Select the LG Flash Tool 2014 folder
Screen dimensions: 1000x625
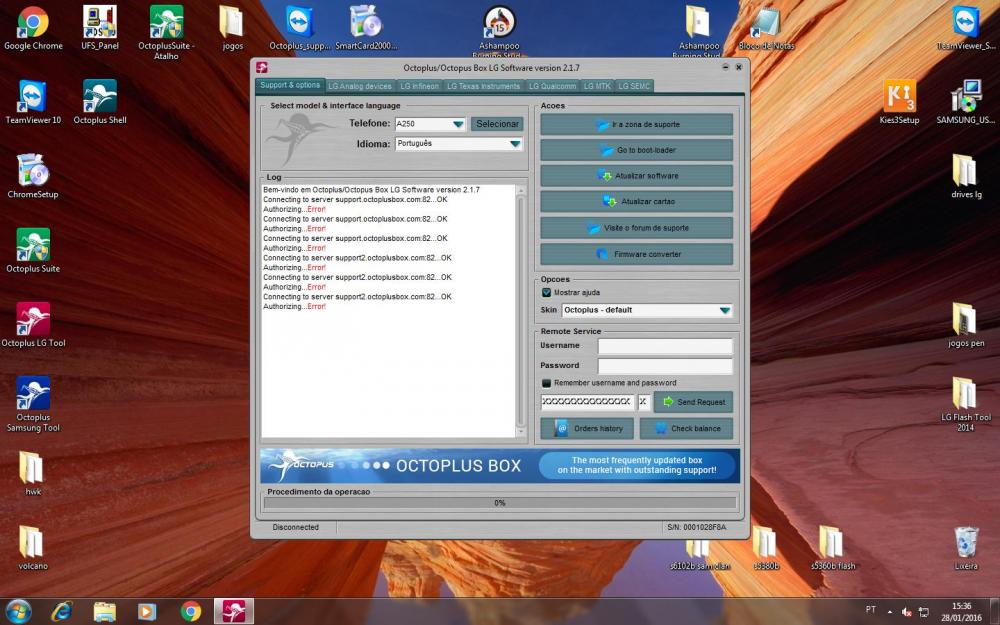click(x=966, y=404)
